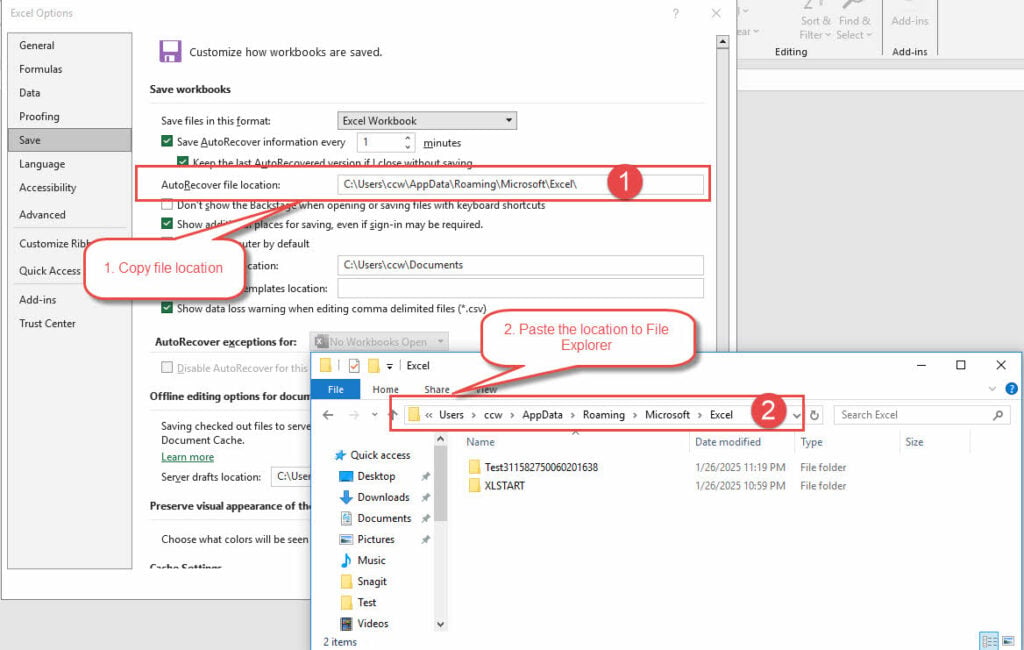This screenshot has height=650, width=1024.
Task: Click the Properties checkmark icon in Explorer title bar
Action: click(354, 365)
